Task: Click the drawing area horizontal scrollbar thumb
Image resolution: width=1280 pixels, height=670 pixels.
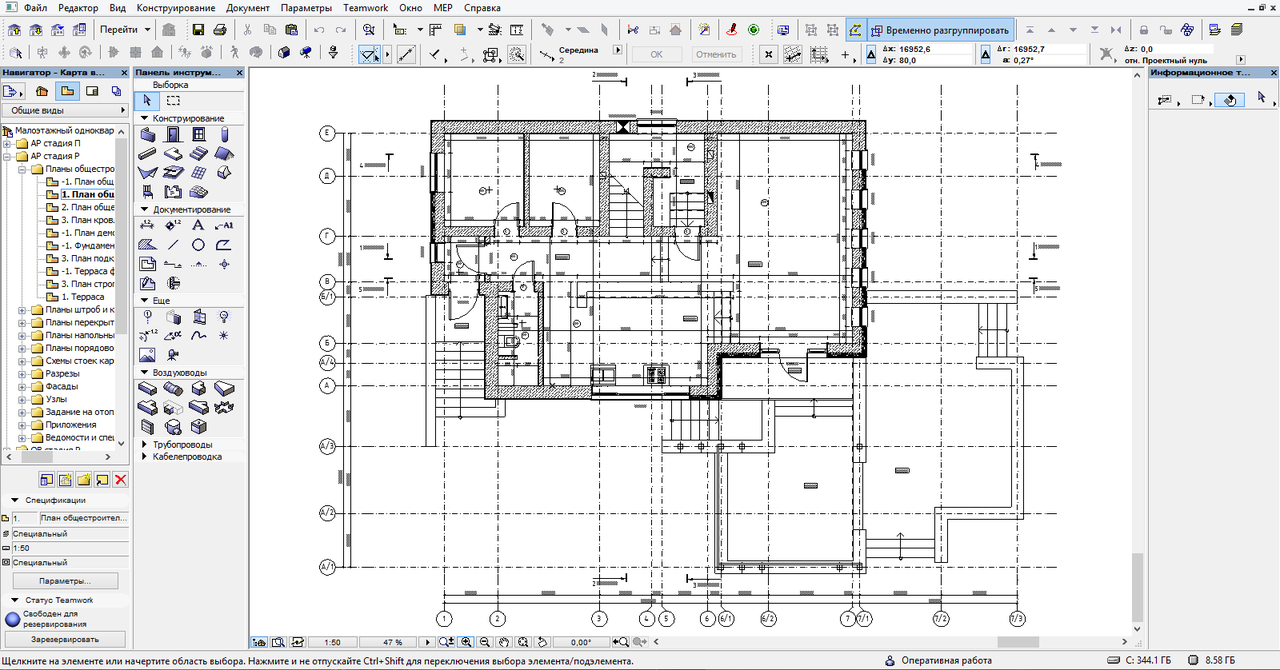Action: [x=1018, y=642]
